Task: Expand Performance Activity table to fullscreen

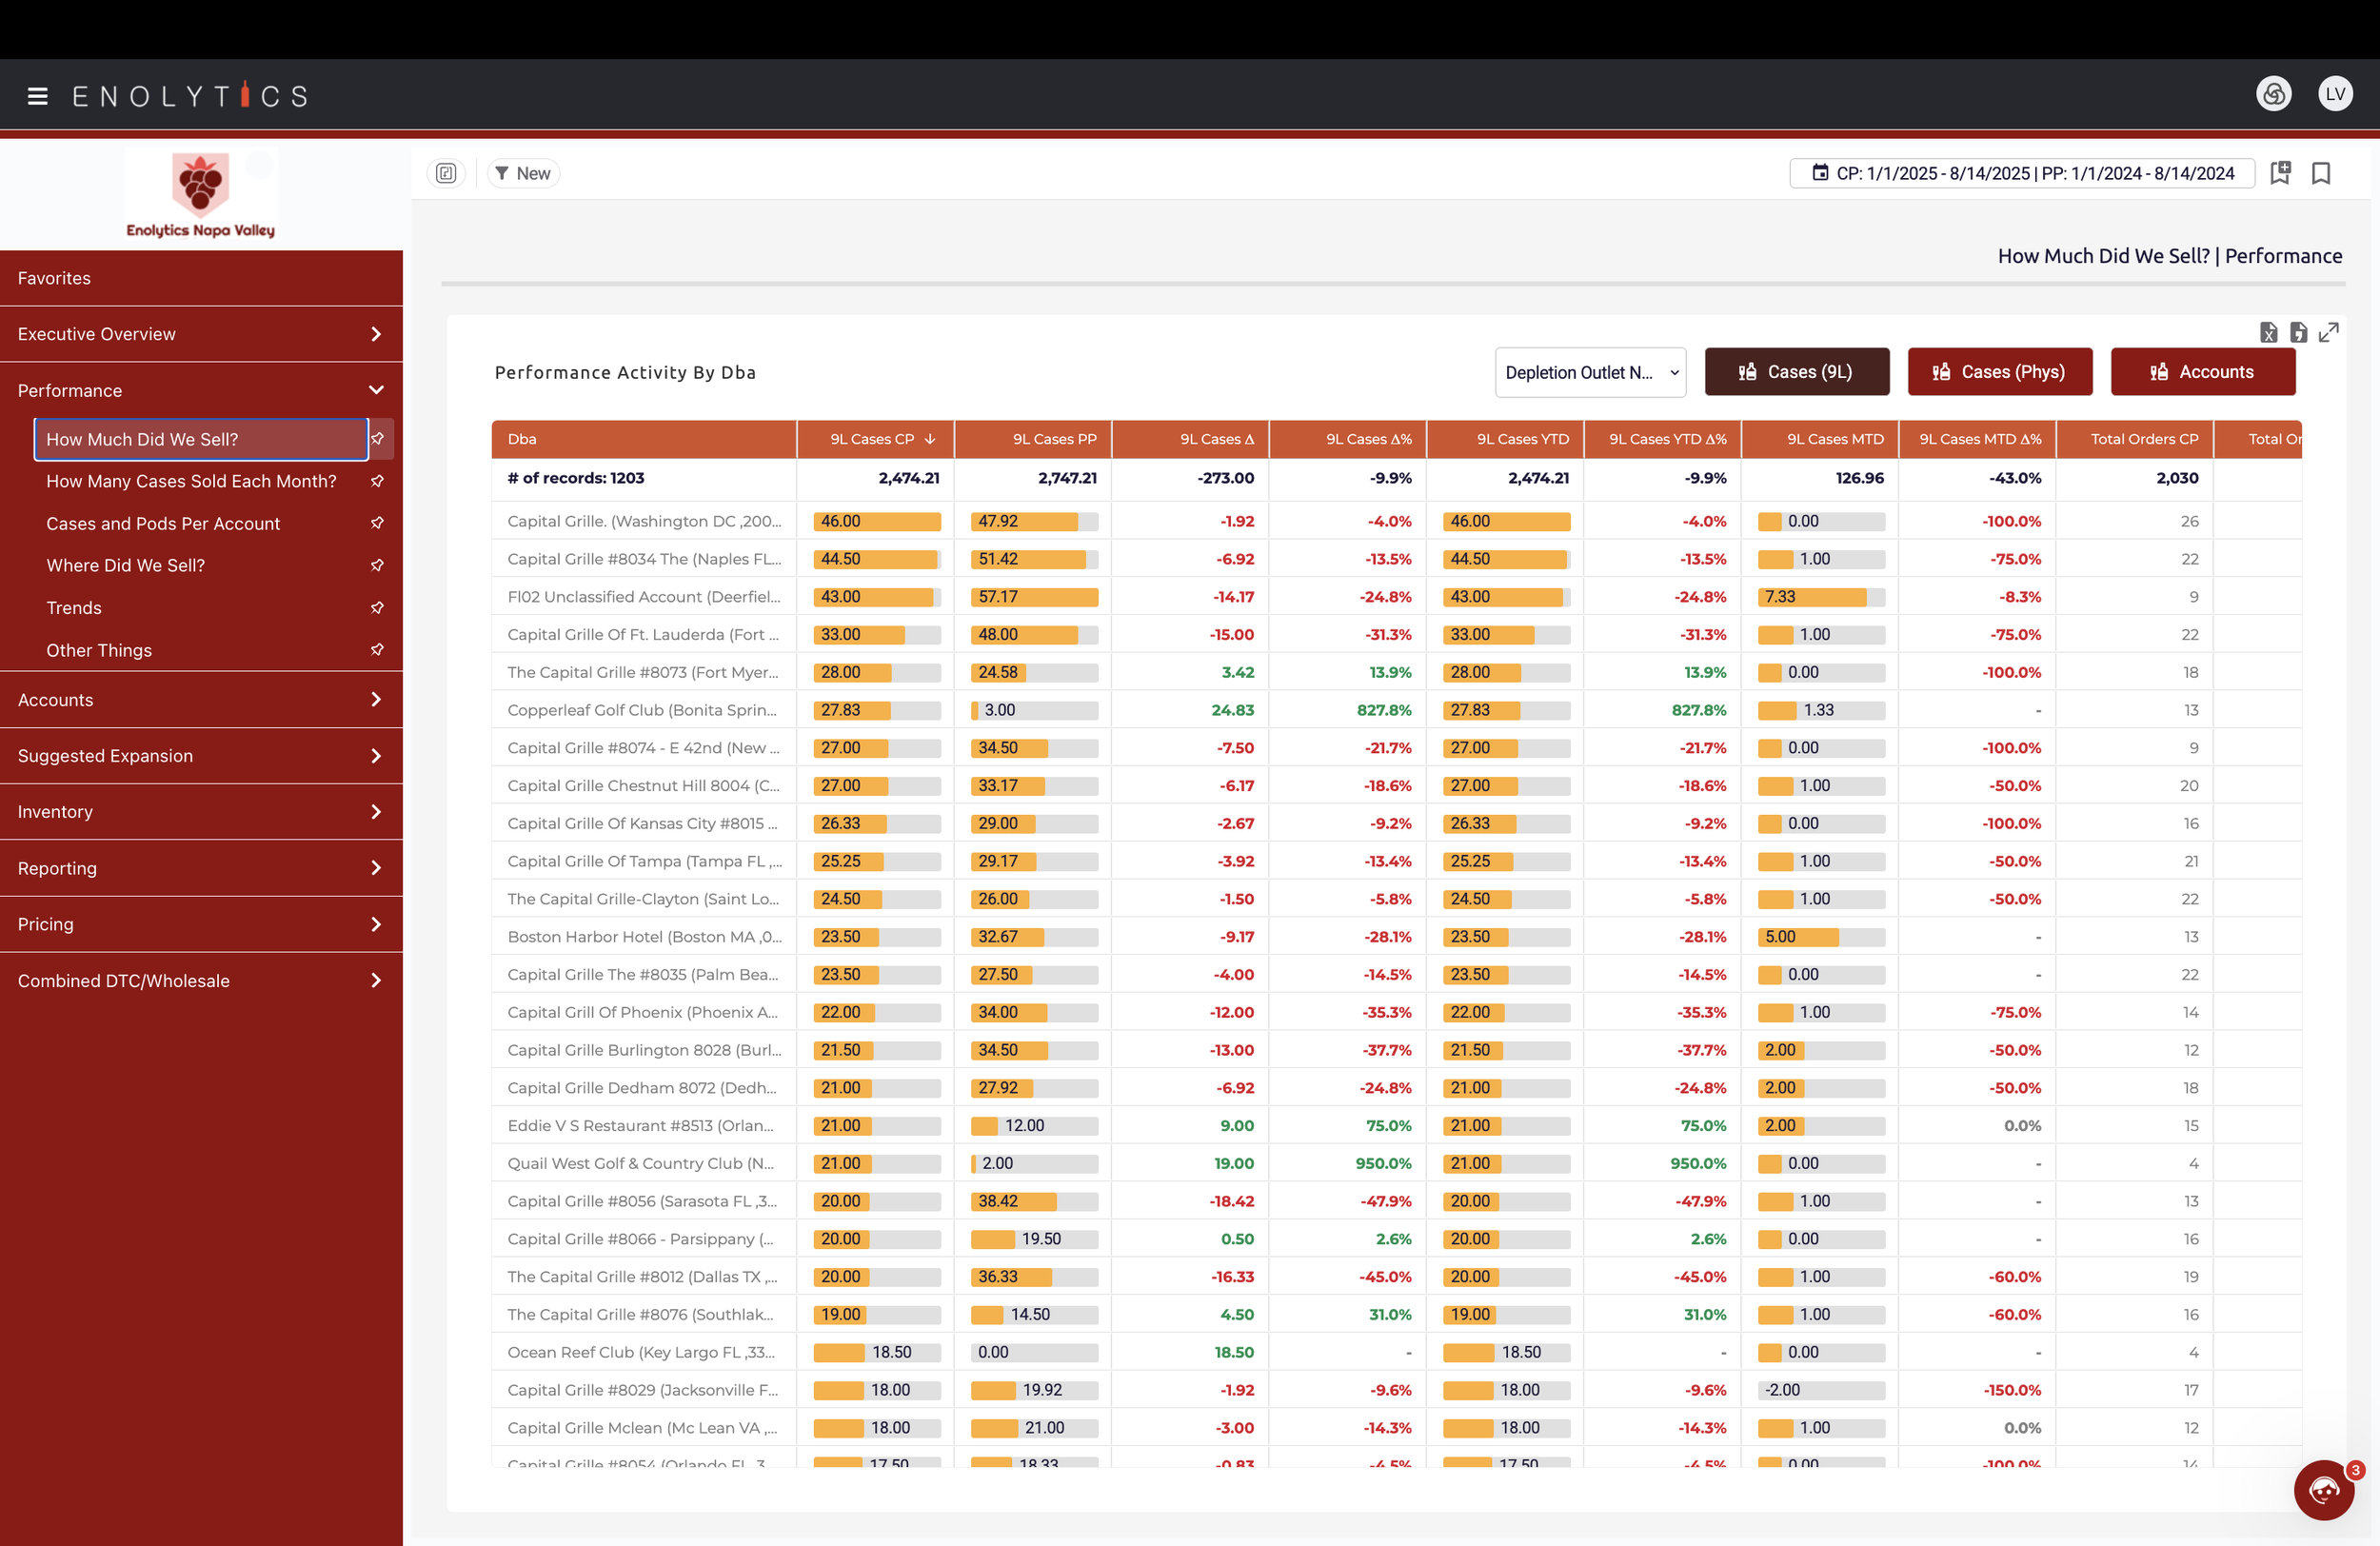Action: pyautogui.click(x=2329, y=332)
